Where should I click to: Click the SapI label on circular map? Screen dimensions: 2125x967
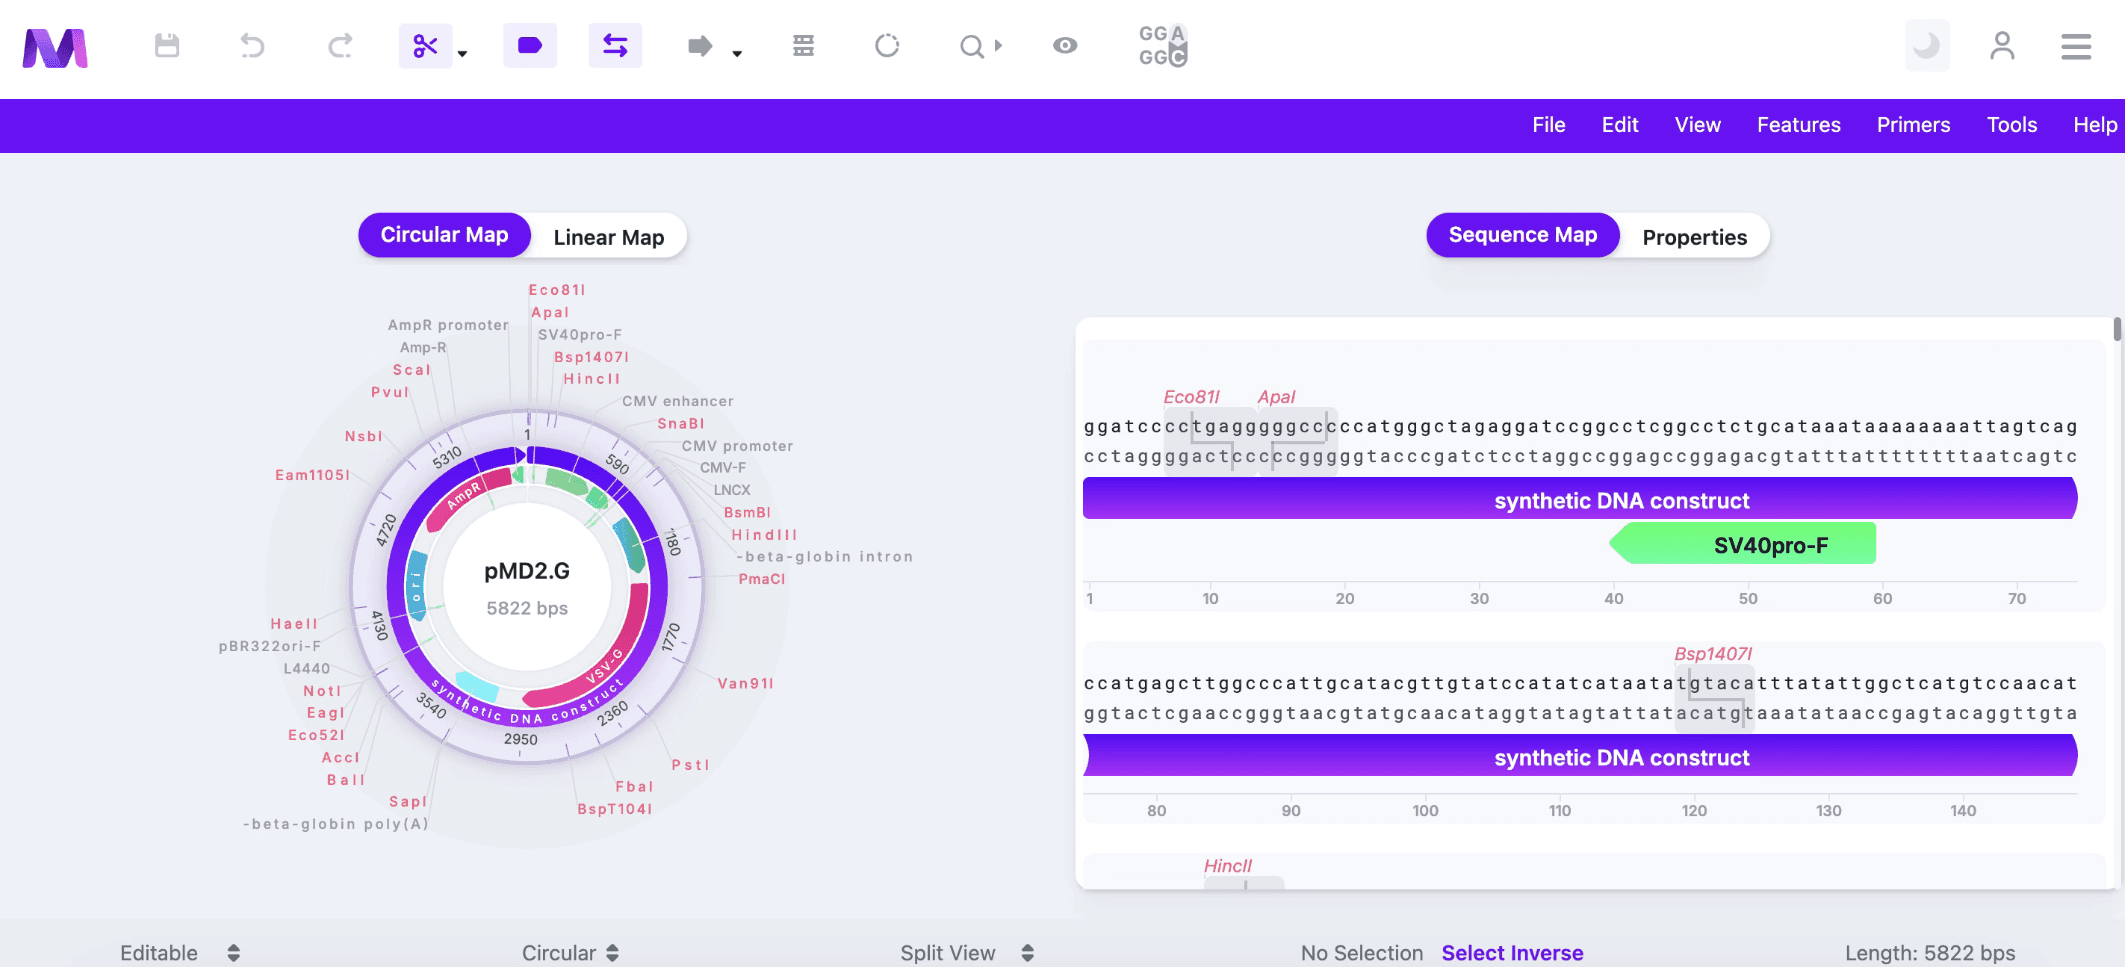pyautogui.click(x=408, y=802)
